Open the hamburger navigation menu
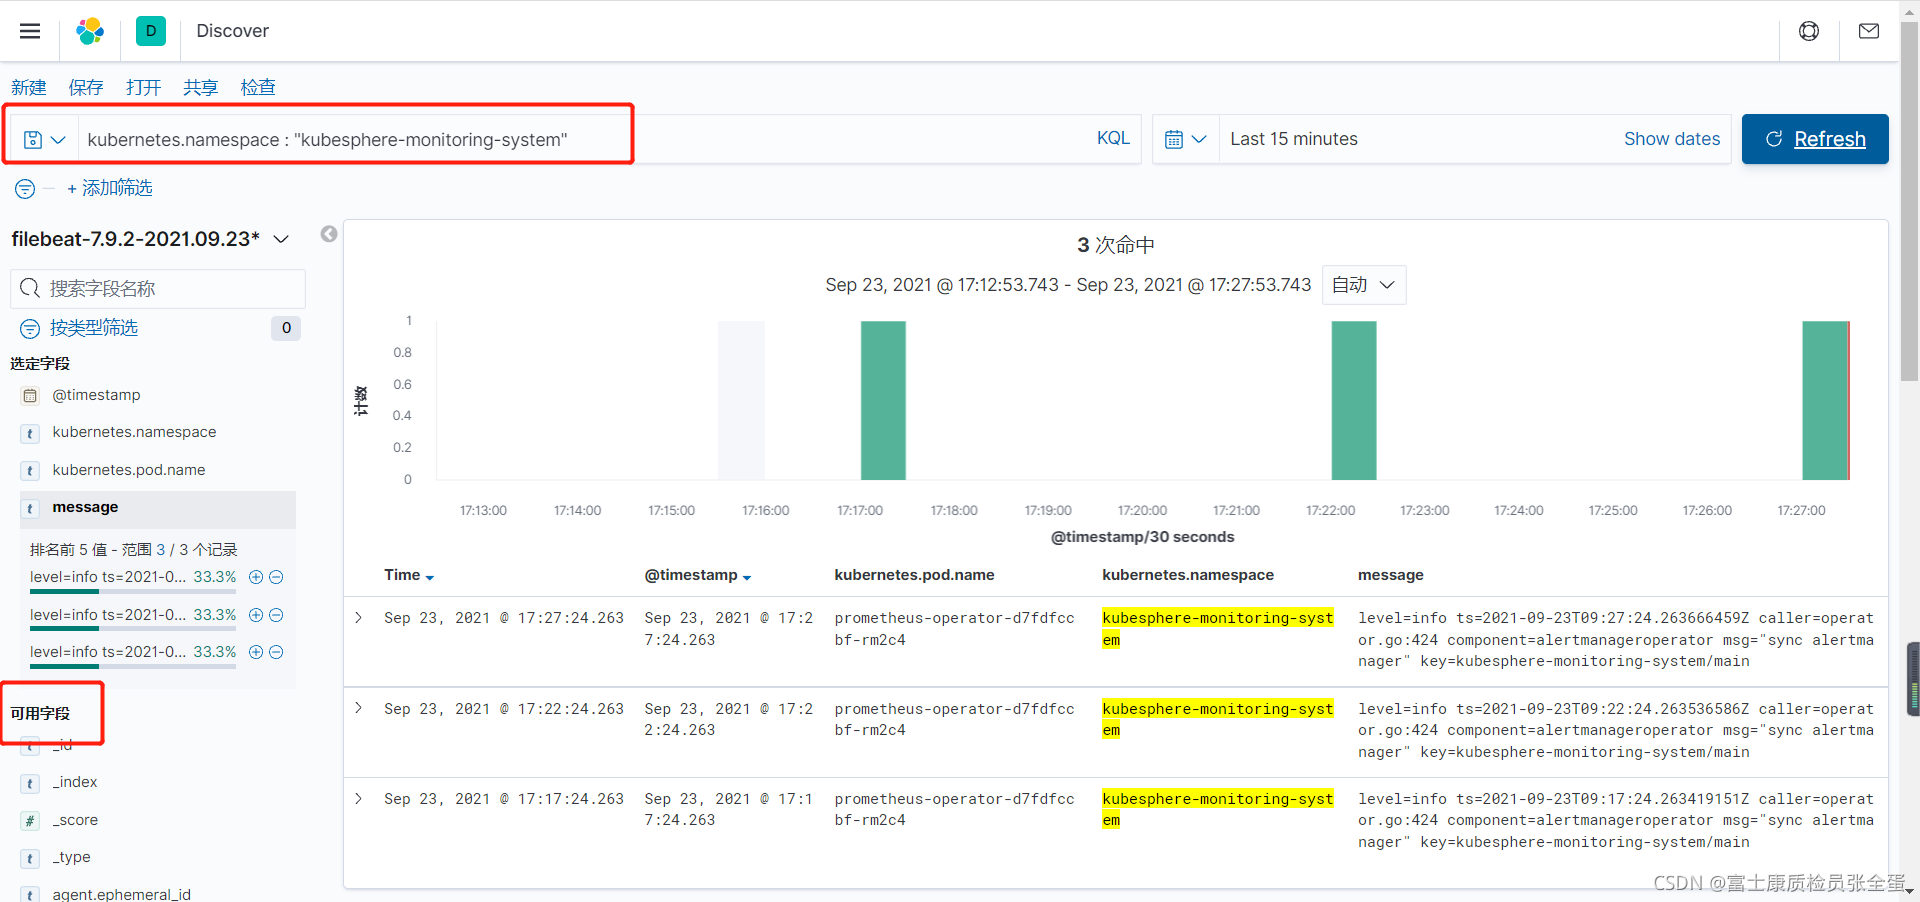This screenshot has height=902, width=1920. pos(30,31)
